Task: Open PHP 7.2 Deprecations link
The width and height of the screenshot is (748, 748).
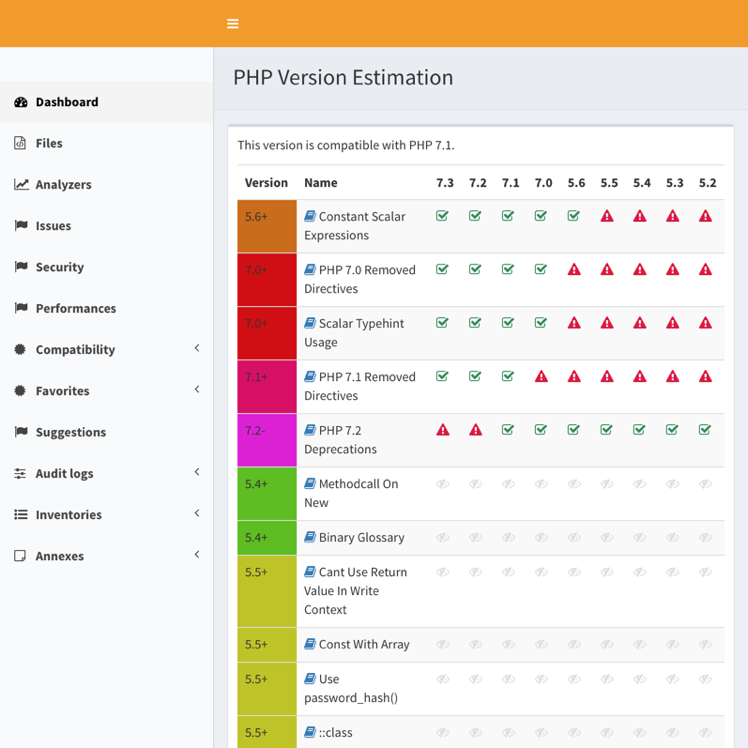Action: pyautogui.click(x=340, y=439)
